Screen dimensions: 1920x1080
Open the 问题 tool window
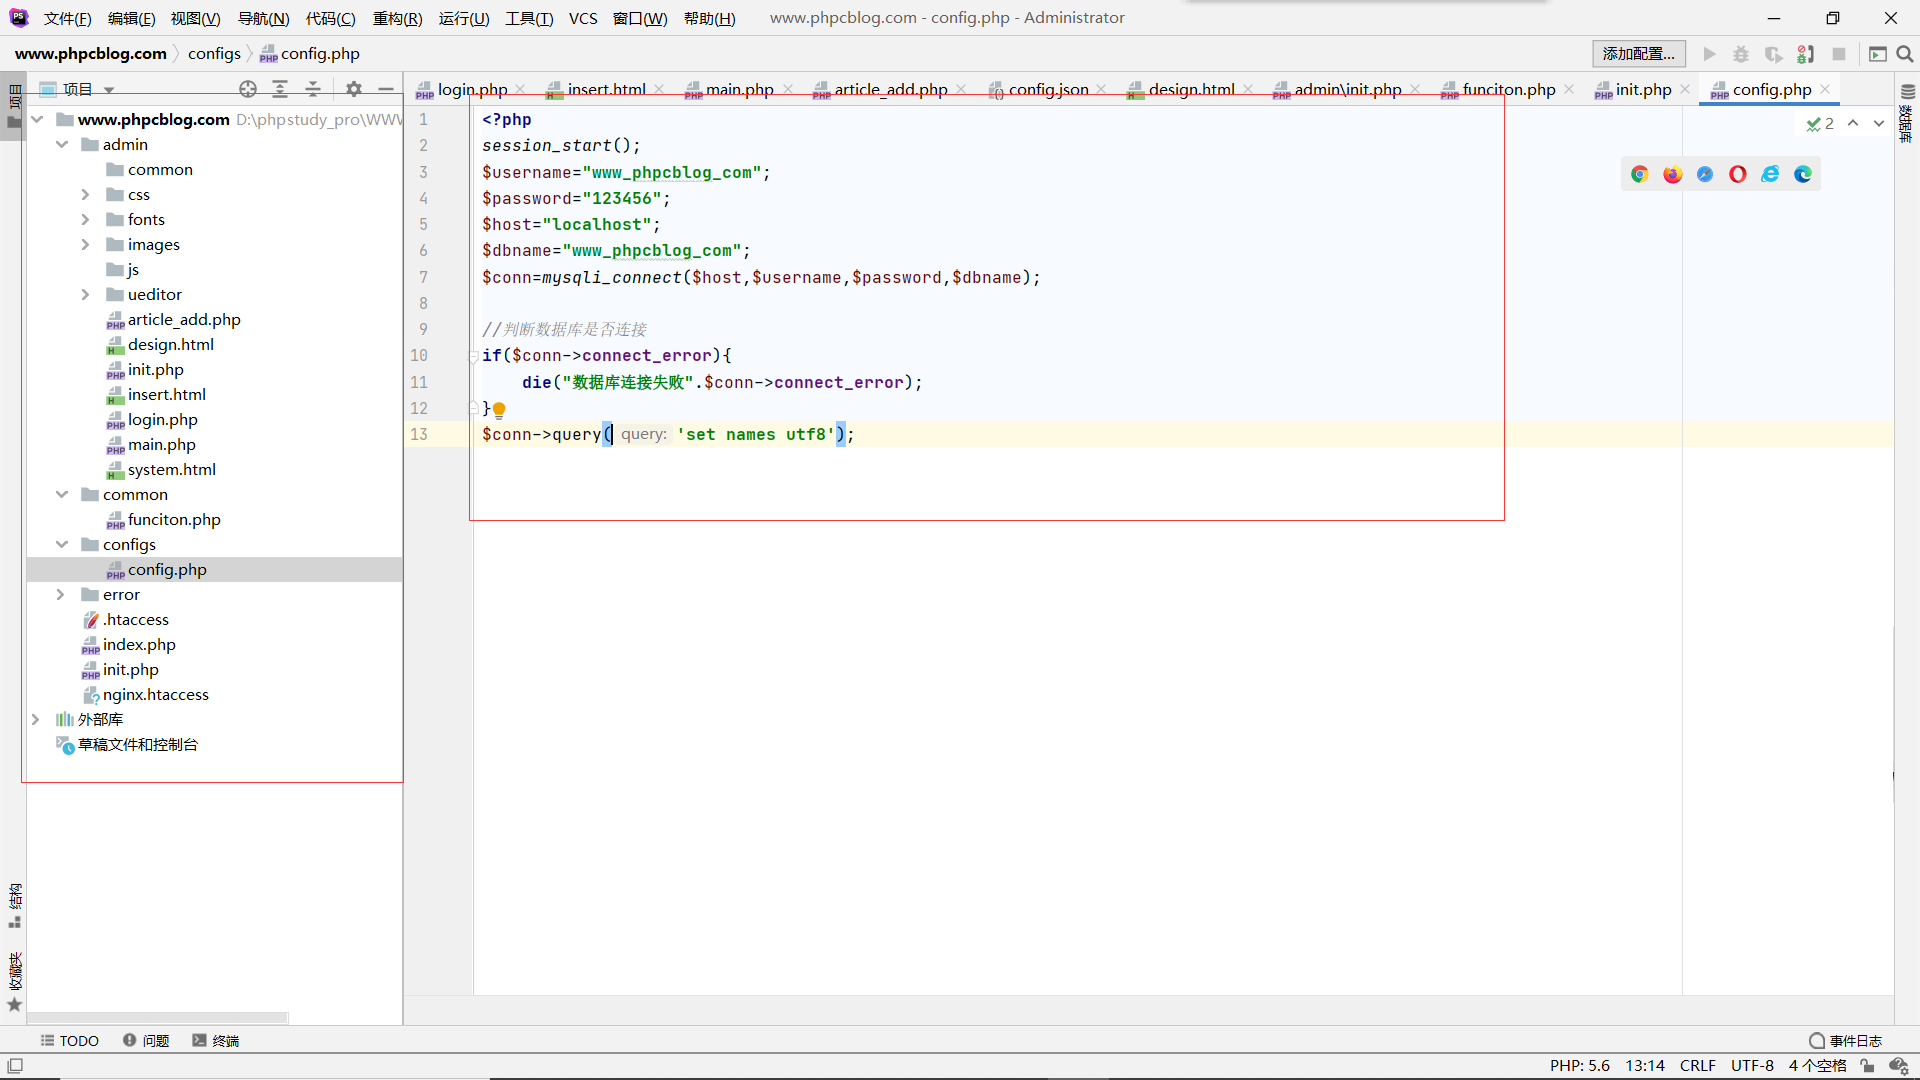[x=146, y=1041]
